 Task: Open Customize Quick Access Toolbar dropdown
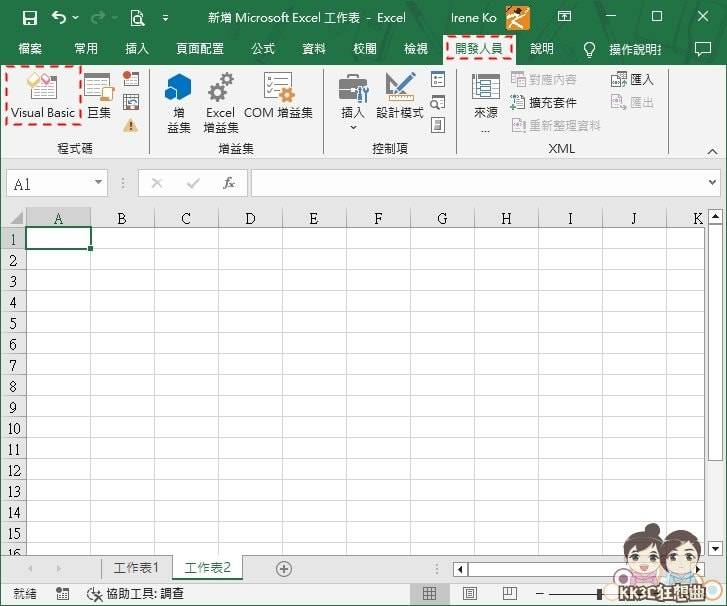(x=166, y=18)
